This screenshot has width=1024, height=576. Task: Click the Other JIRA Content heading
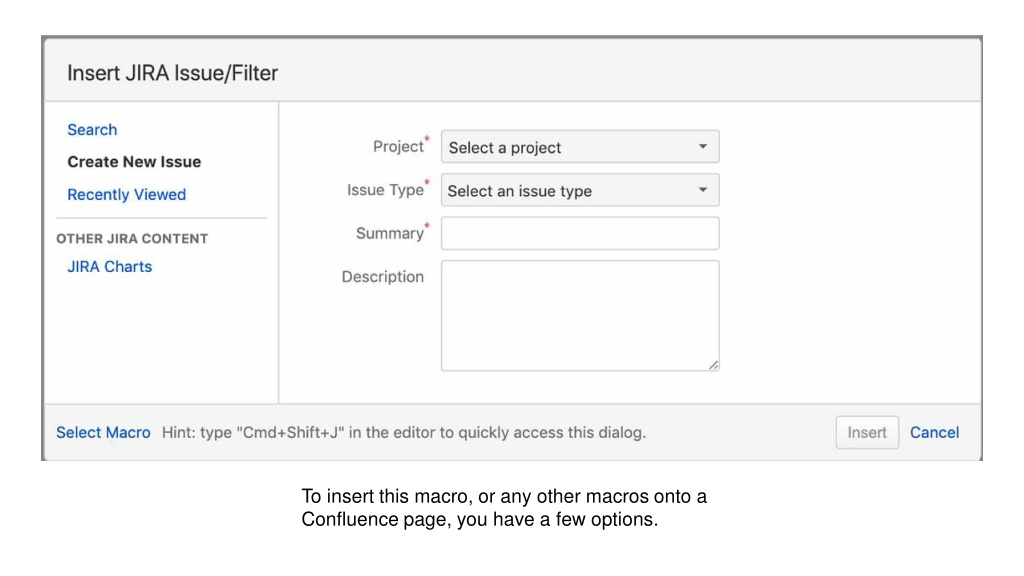(x=132, y=238)
